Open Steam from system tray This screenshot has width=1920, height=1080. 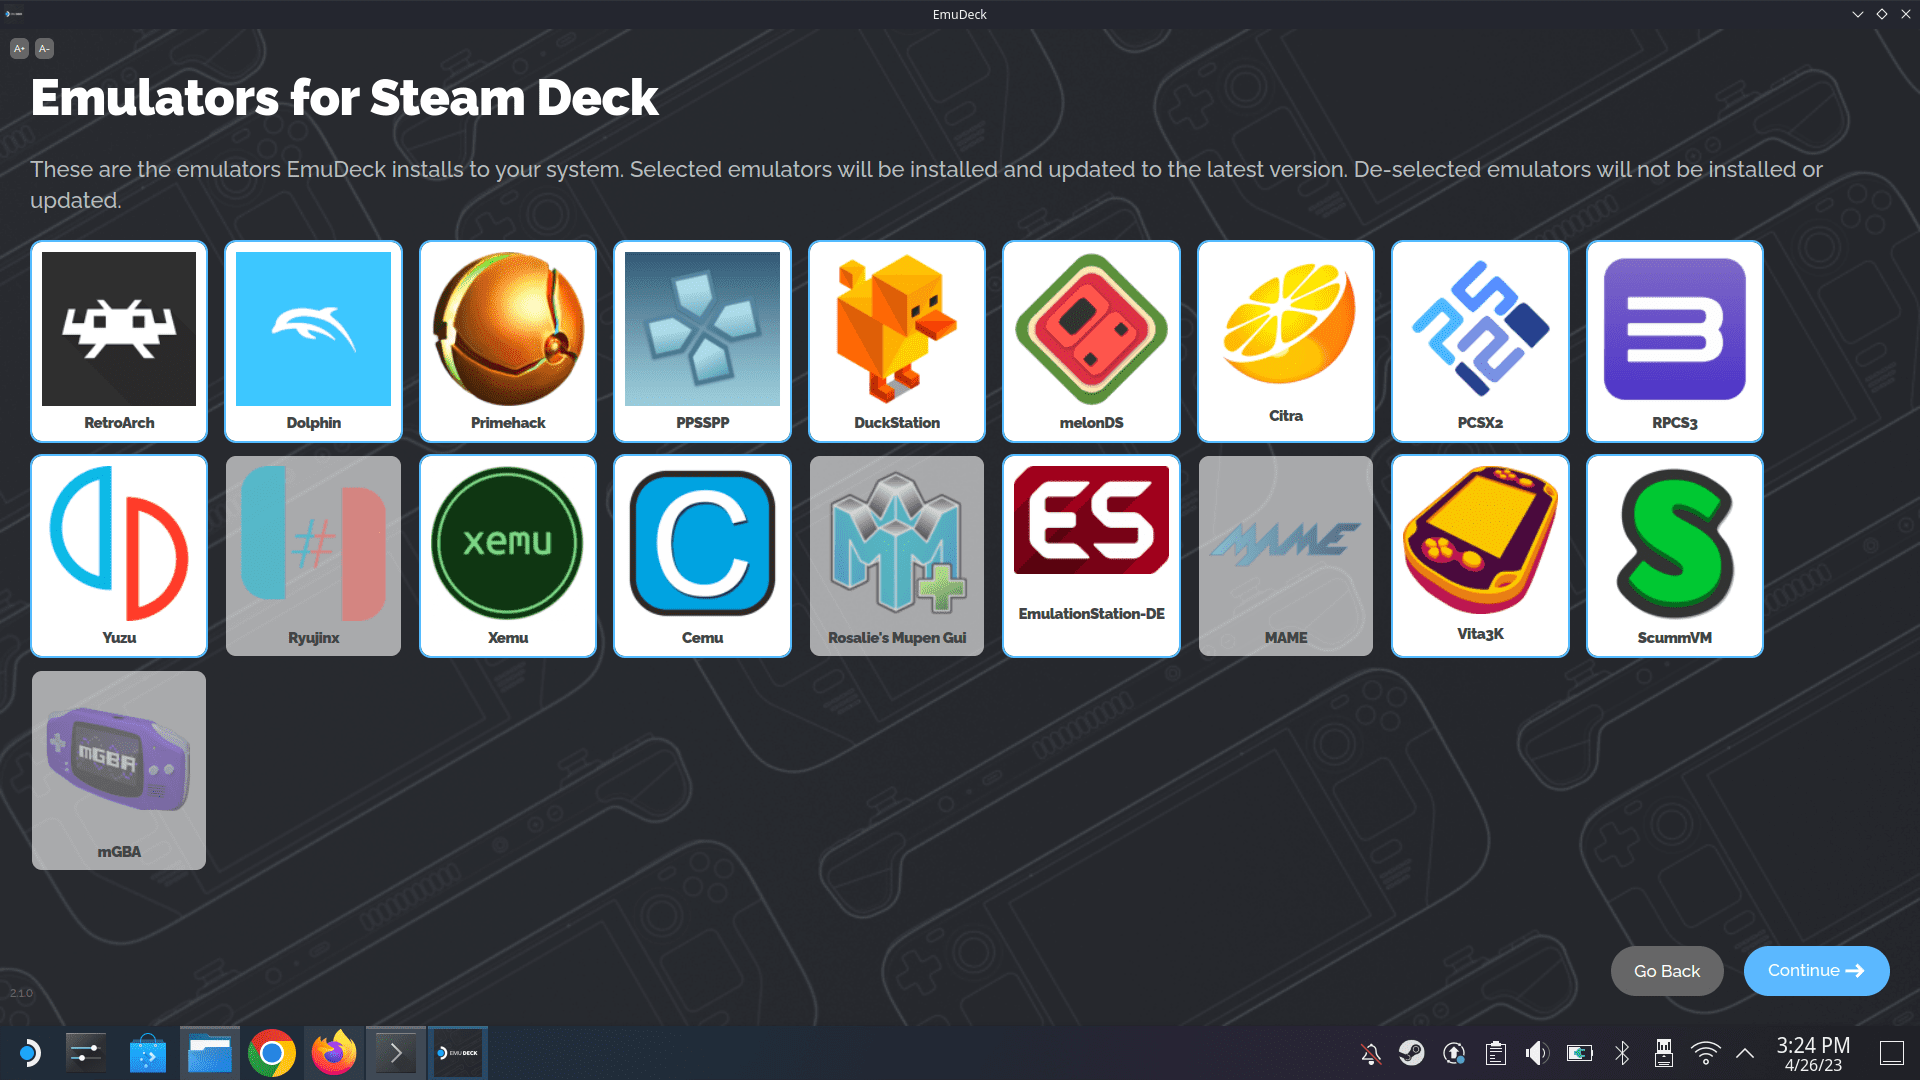click(x=1412, y=1053)
